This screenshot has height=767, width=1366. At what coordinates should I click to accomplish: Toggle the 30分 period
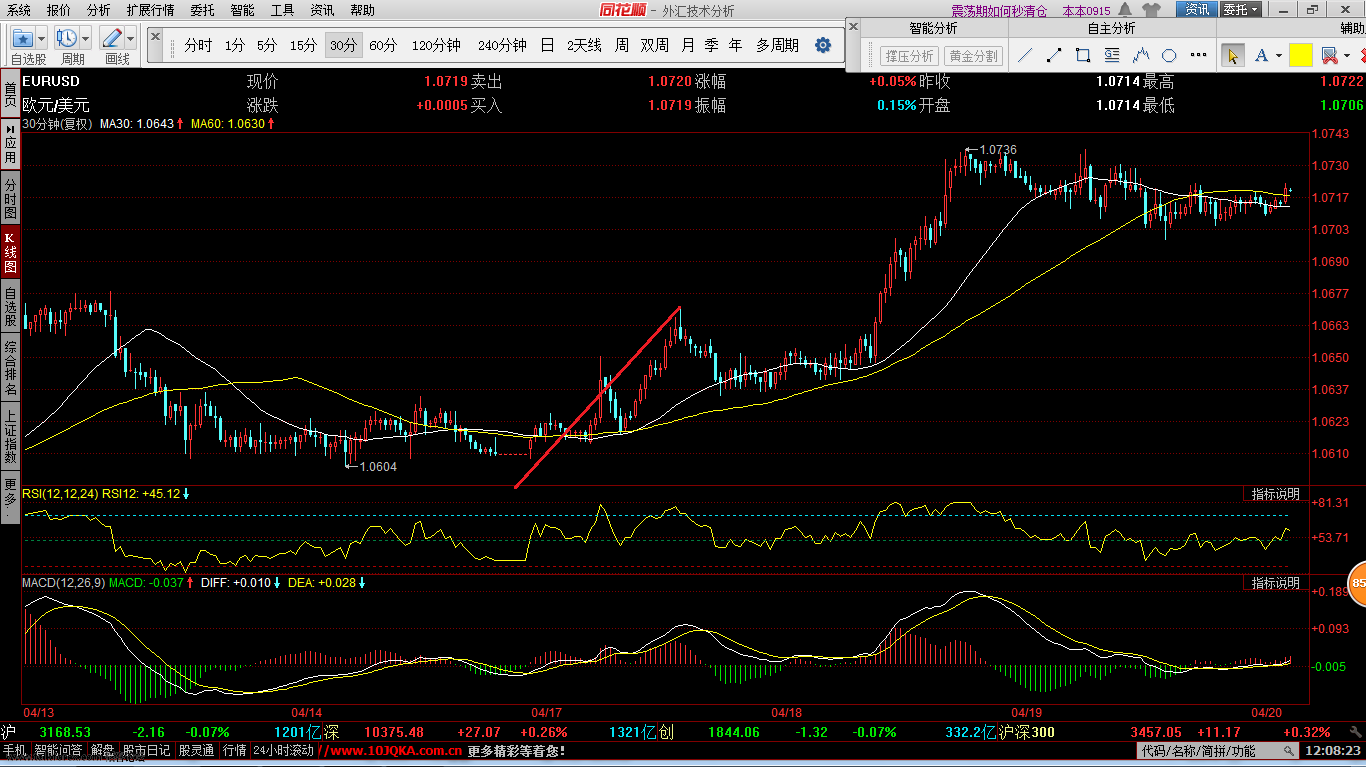[344, 45]
